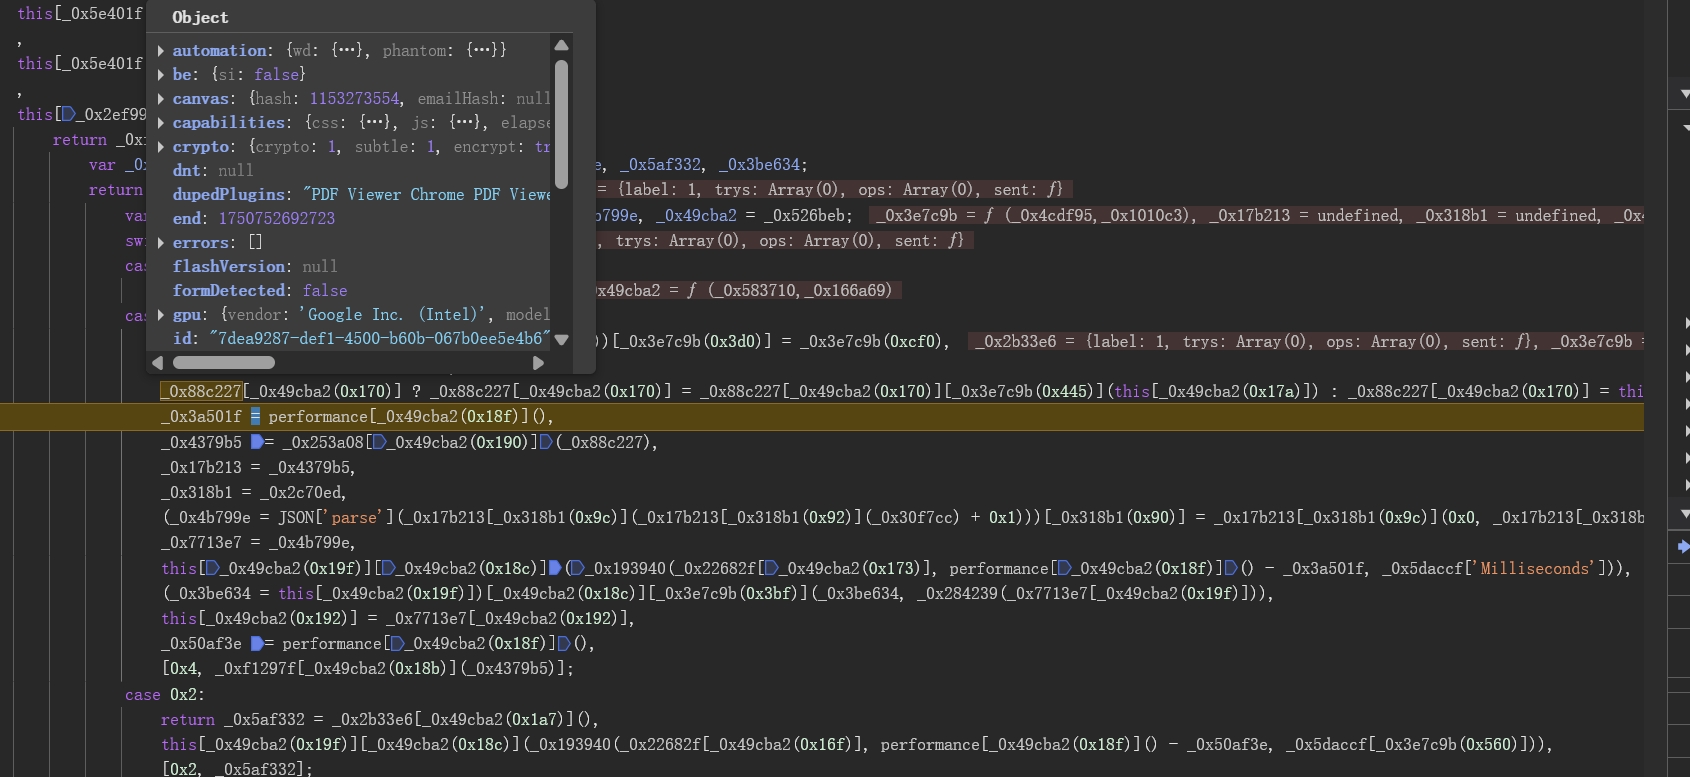Click the inline marker before _0x49cba2(0x190)
Screen dimensions: 1690x777
pyautogui.click(x=380, y=442)
